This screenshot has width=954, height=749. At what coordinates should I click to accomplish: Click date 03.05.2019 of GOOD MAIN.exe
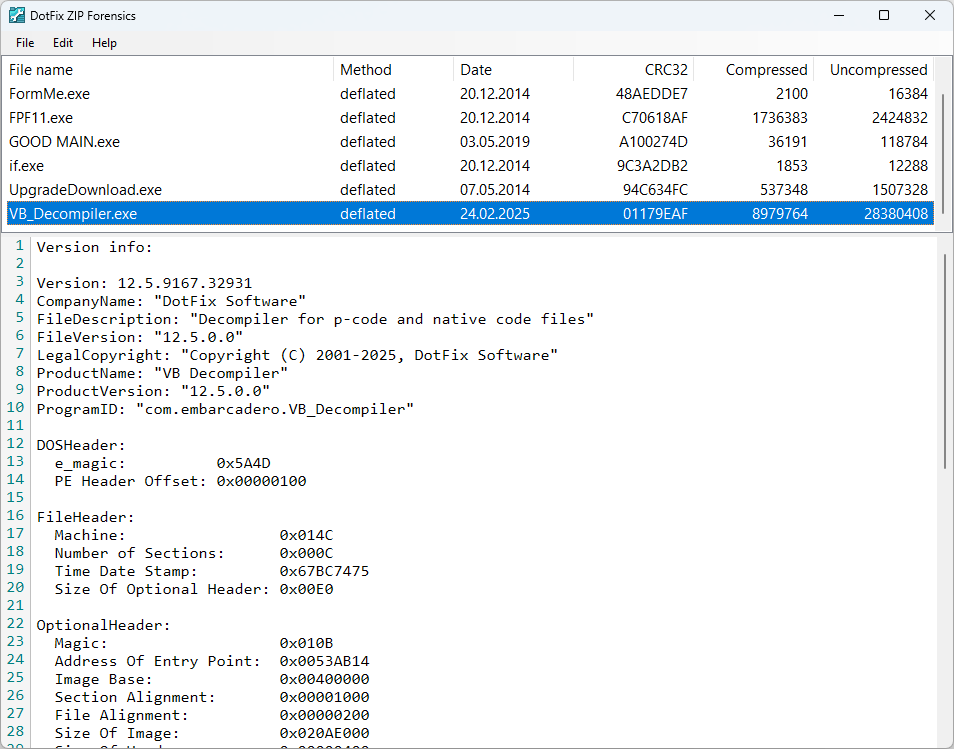click(495, 142)
